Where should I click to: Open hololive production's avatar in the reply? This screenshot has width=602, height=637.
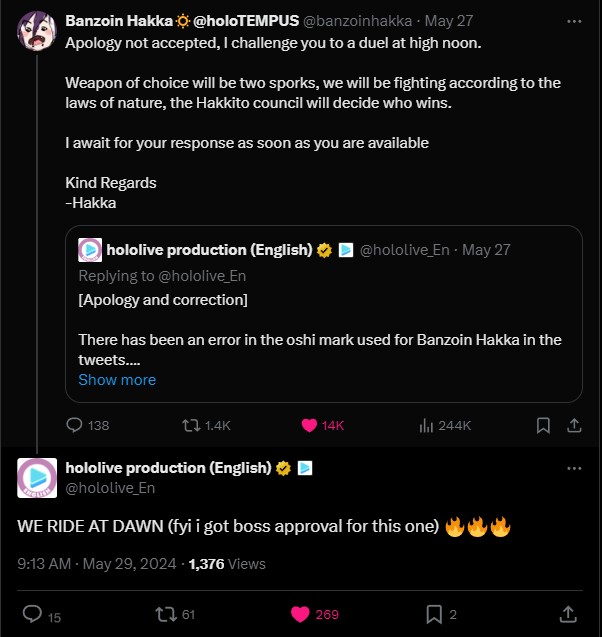pos(37,477)
